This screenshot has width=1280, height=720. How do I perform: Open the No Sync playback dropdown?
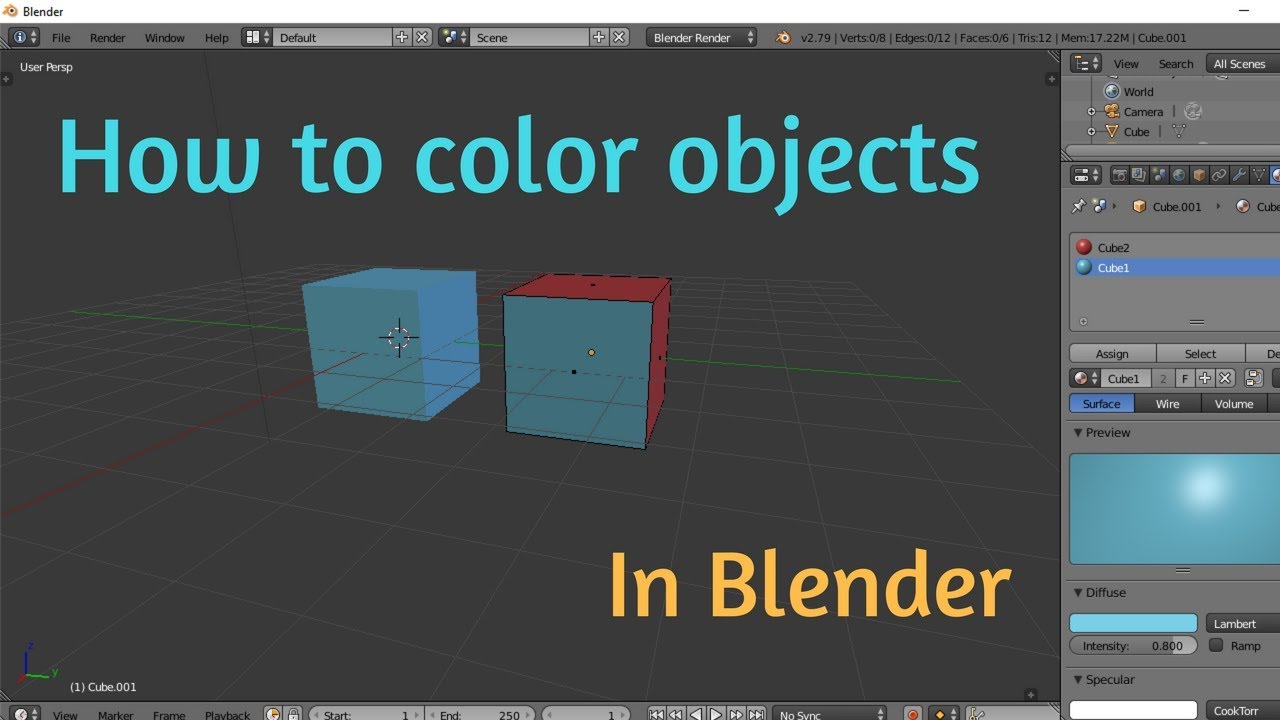[830, 714]
